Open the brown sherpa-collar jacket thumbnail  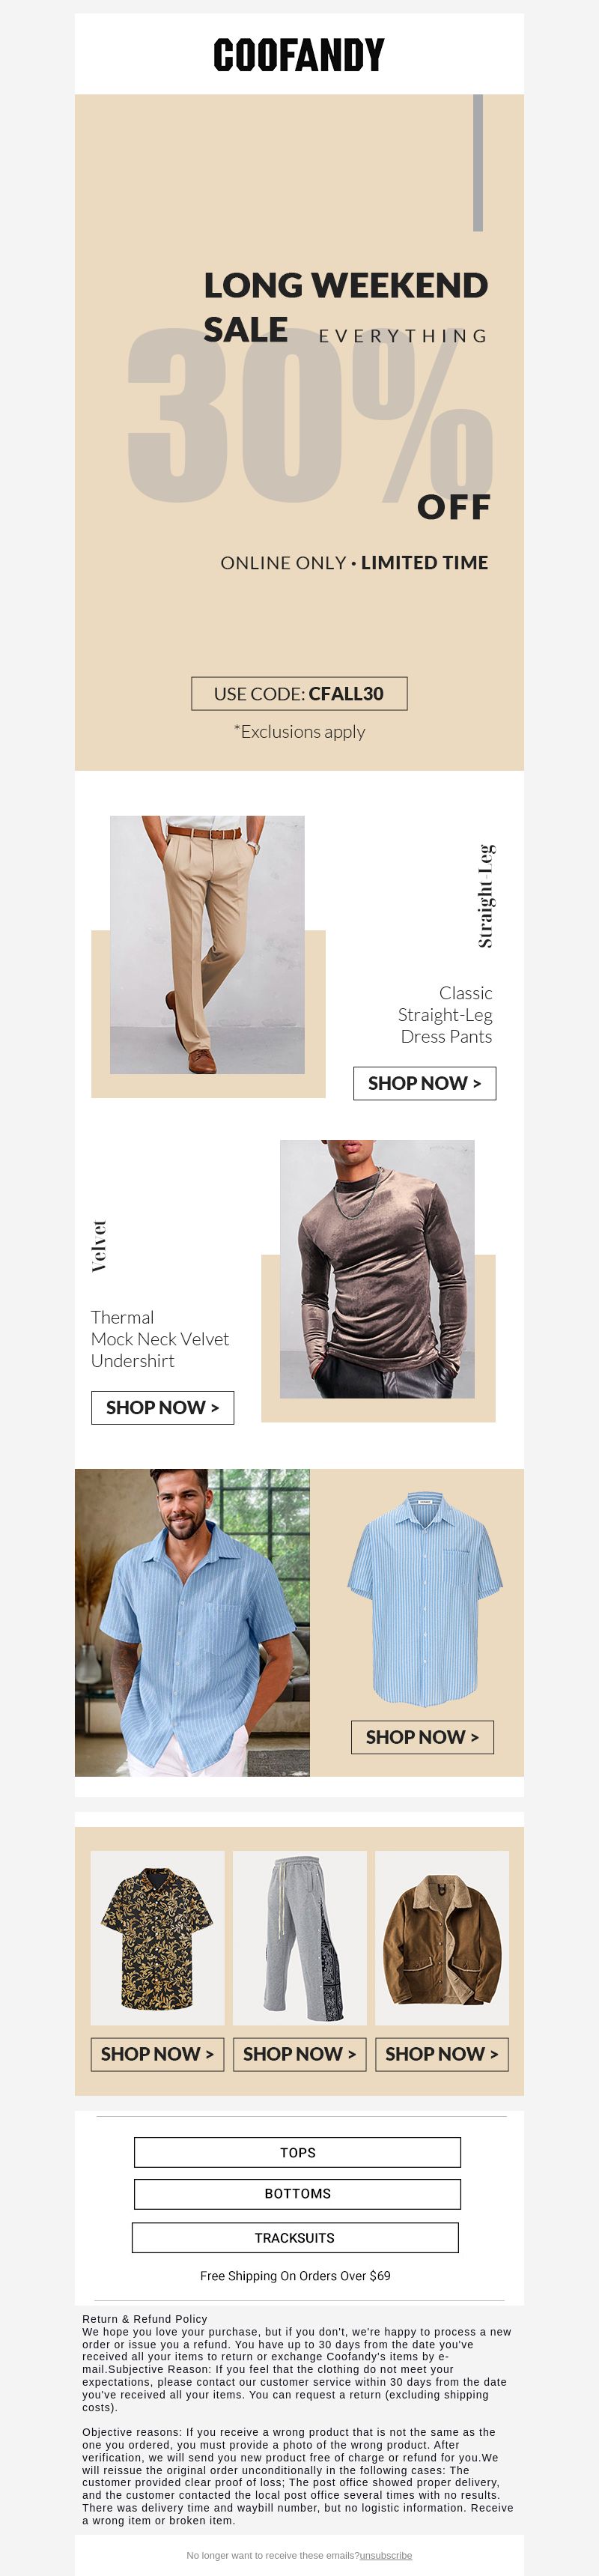tap(442, 1938)
